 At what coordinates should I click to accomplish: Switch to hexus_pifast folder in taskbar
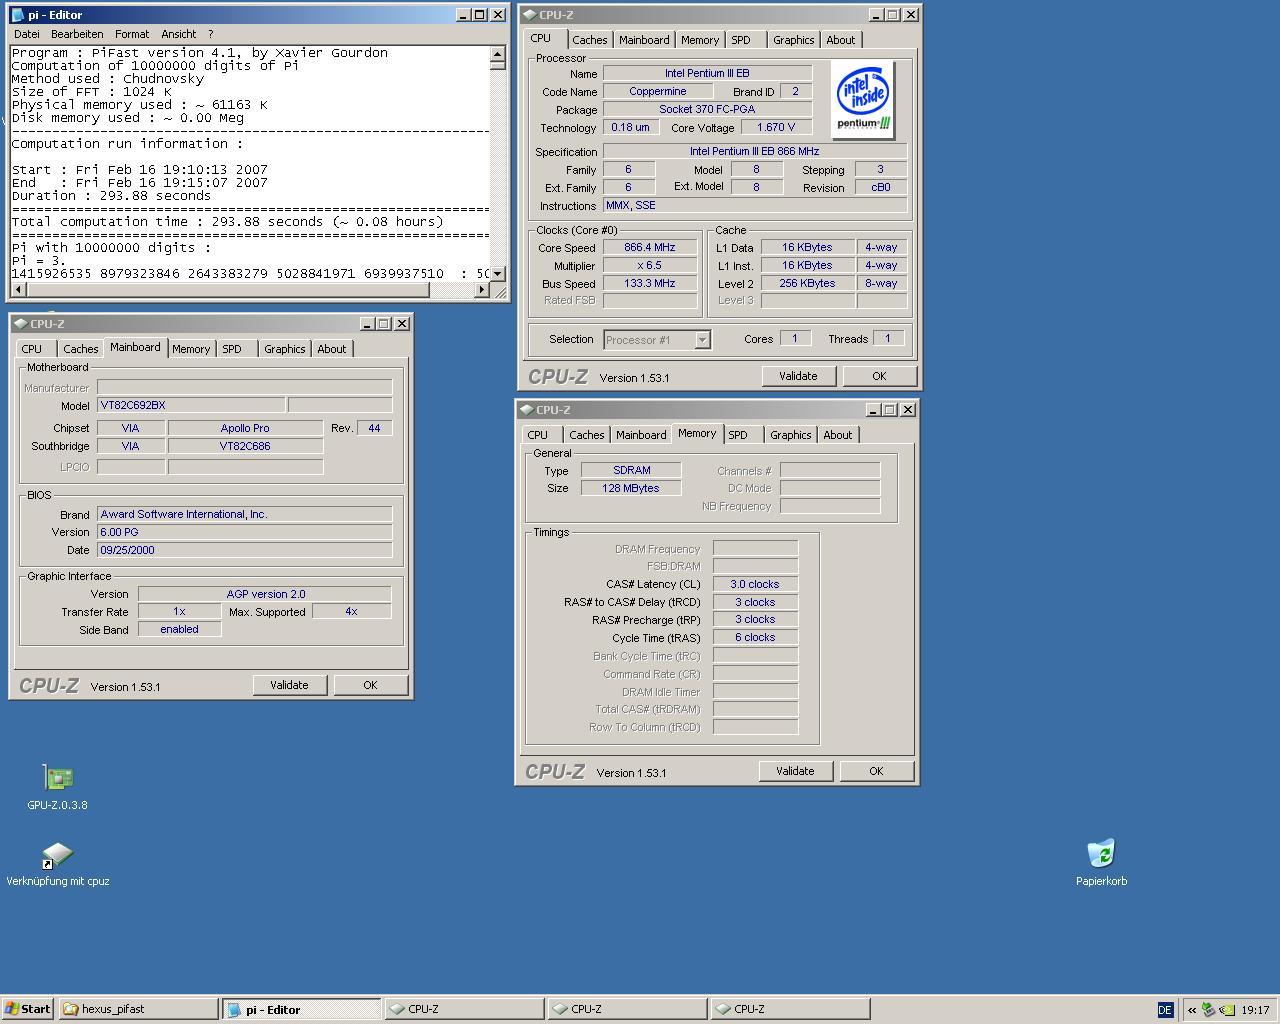click(138, 1009)
